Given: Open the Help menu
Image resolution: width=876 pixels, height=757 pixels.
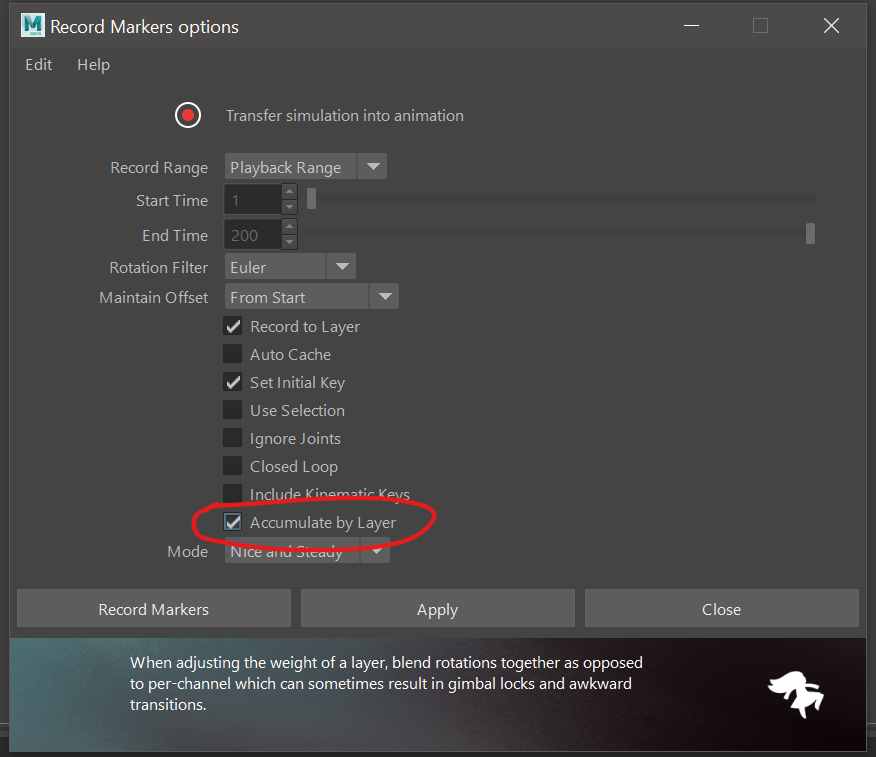Looking at the screenshot, I should [93, 65].
